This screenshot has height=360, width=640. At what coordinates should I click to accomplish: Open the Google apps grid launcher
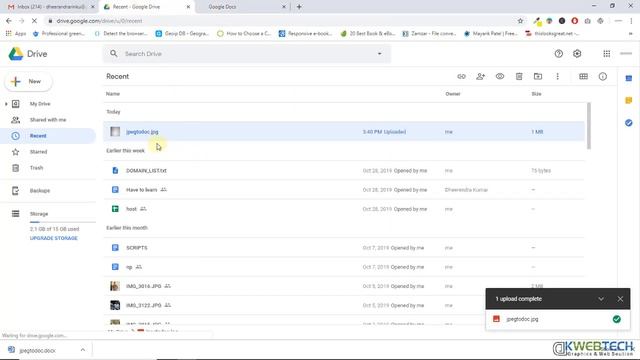pos(607,54)
